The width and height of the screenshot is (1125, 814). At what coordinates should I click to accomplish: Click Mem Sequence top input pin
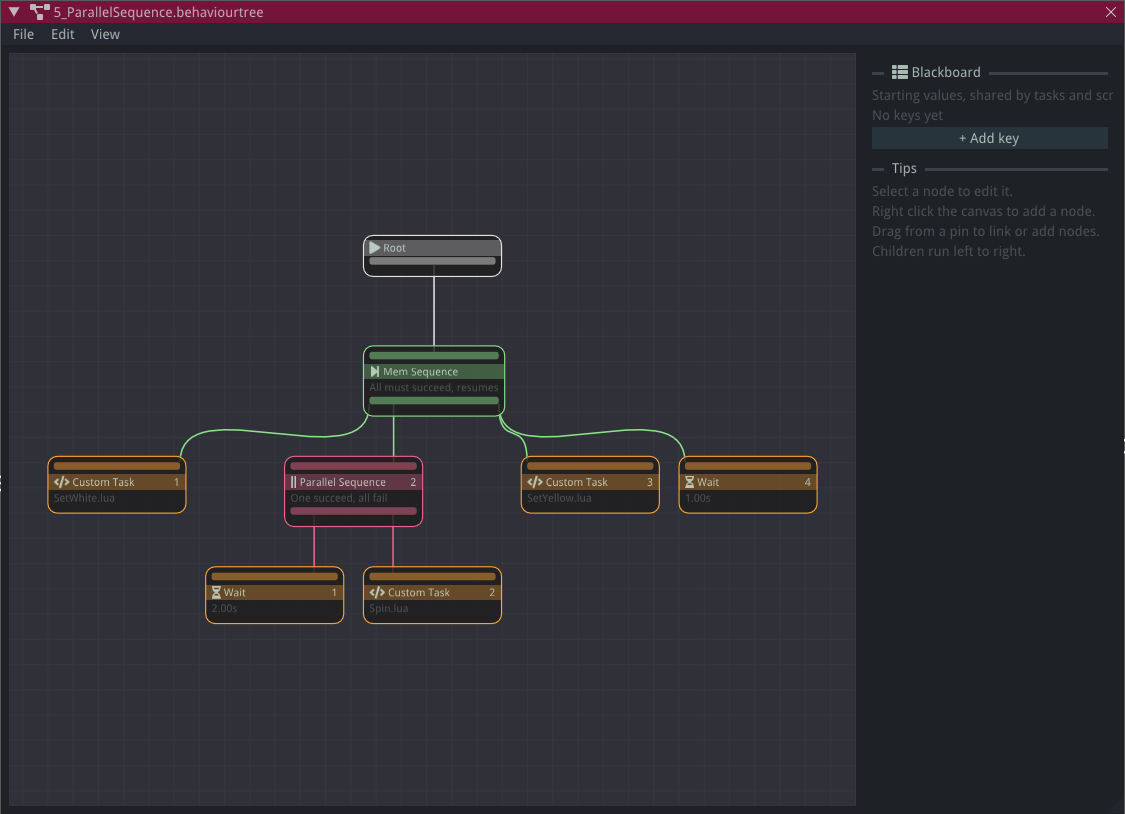tap(434, 356)
